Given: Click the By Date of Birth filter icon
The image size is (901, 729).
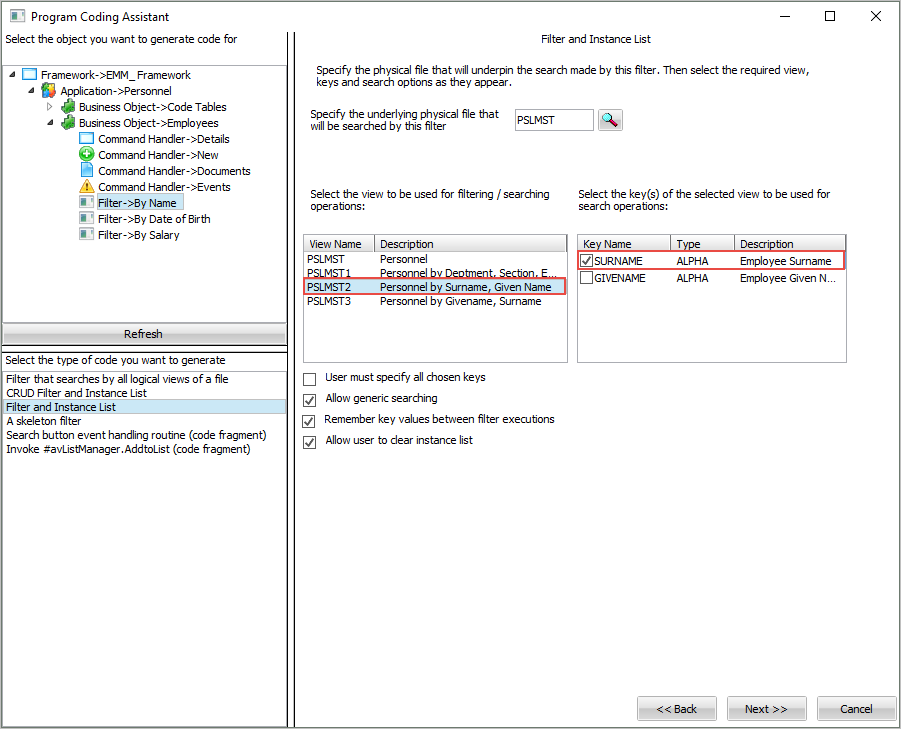Looking at the screenshot, I should pos(86,219).
